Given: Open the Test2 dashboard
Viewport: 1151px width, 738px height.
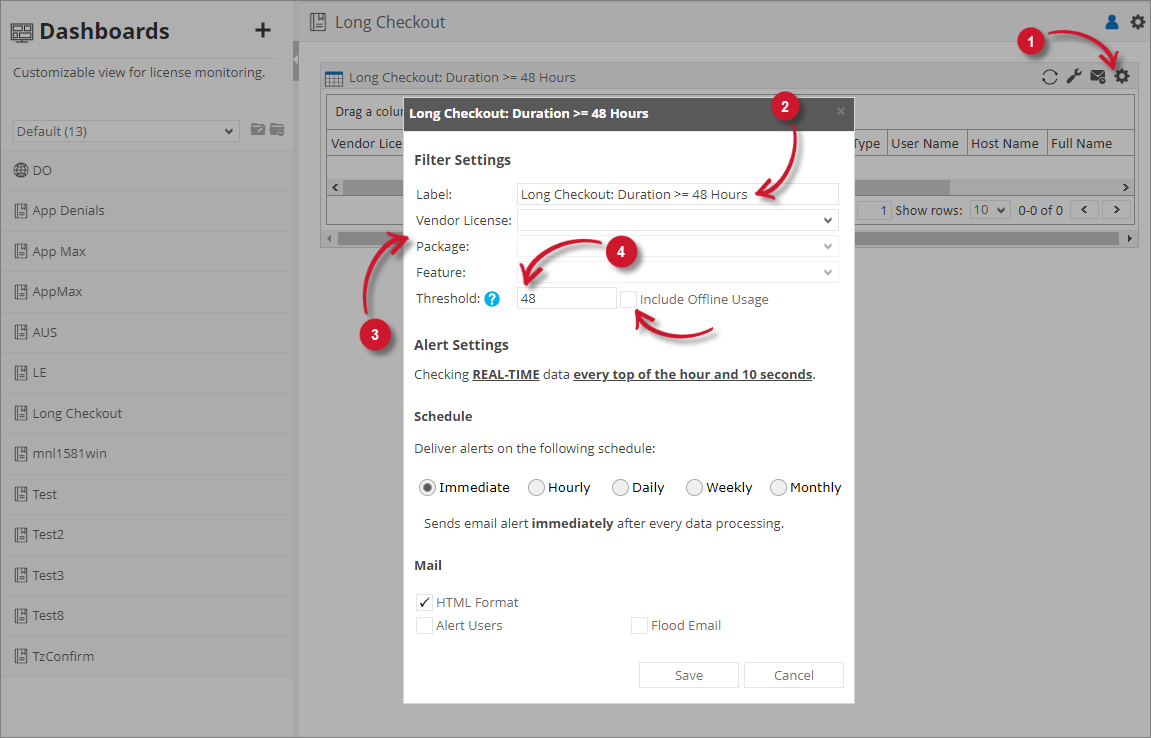Looking at the screenshot, I should coord(147,535).
